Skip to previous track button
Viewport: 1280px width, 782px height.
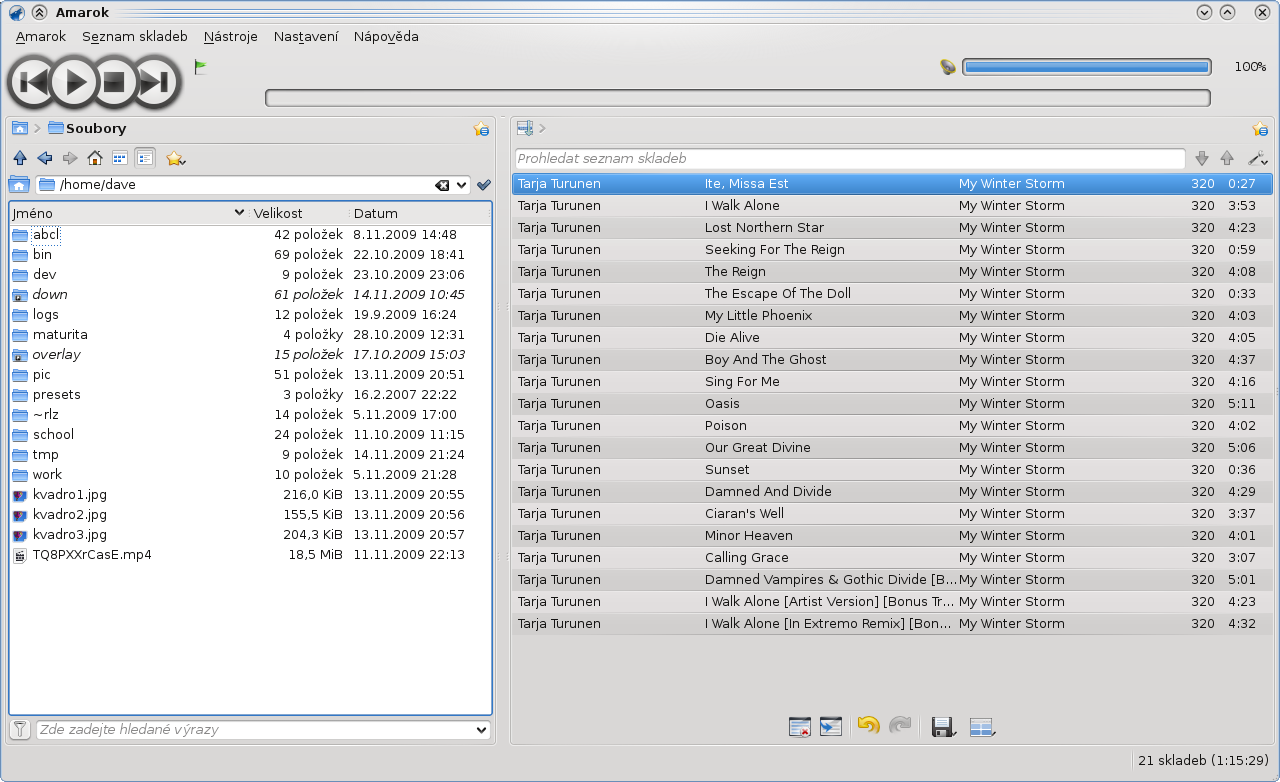[34, 83]
